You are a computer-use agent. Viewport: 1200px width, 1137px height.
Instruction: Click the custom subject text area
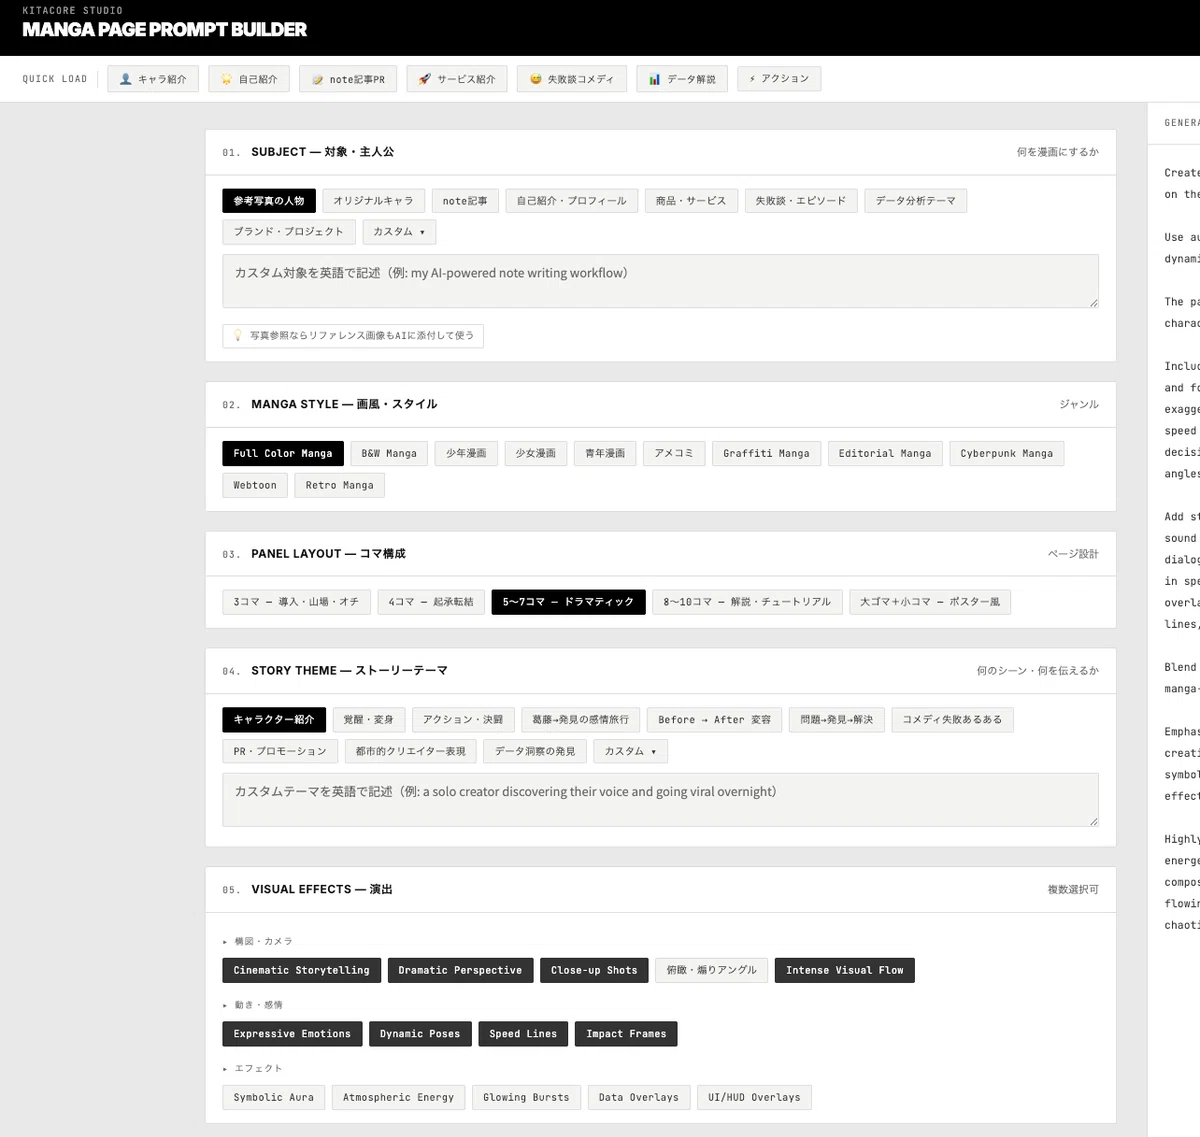tap(660, 281)
